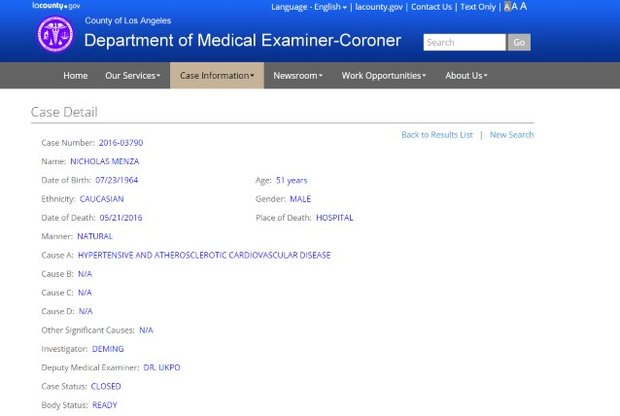Start a New Search
Viewport: 620px width, 416px height.
(512, 135)
